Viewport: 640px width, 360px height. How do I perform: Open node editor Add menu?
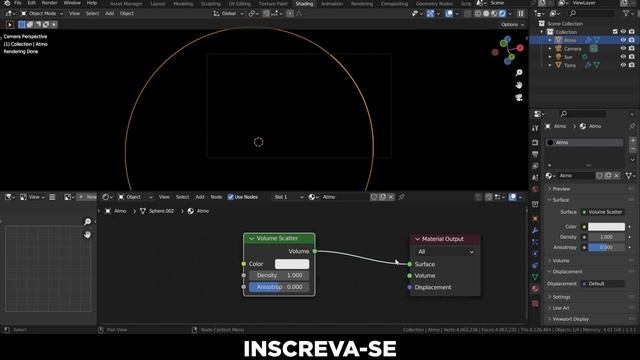click(200, 197)
